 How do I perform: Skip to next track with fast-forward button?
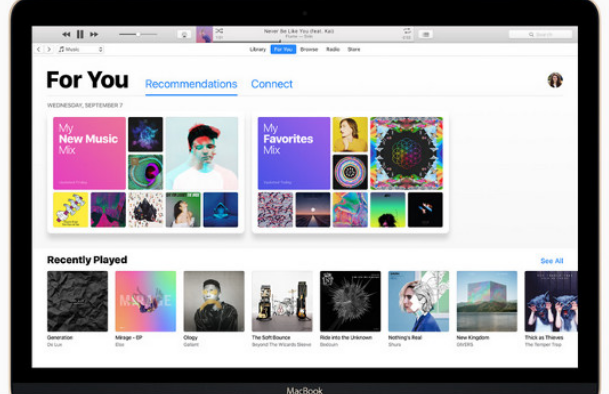click(94, 35)
